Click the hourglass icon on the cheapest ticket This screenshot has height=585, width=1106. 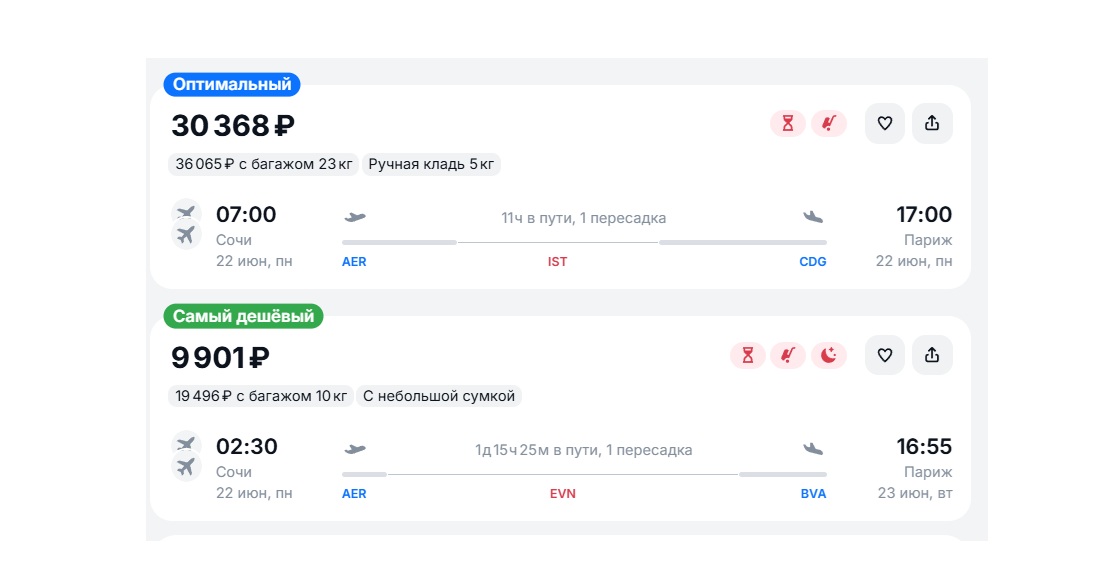coord(748,355)
